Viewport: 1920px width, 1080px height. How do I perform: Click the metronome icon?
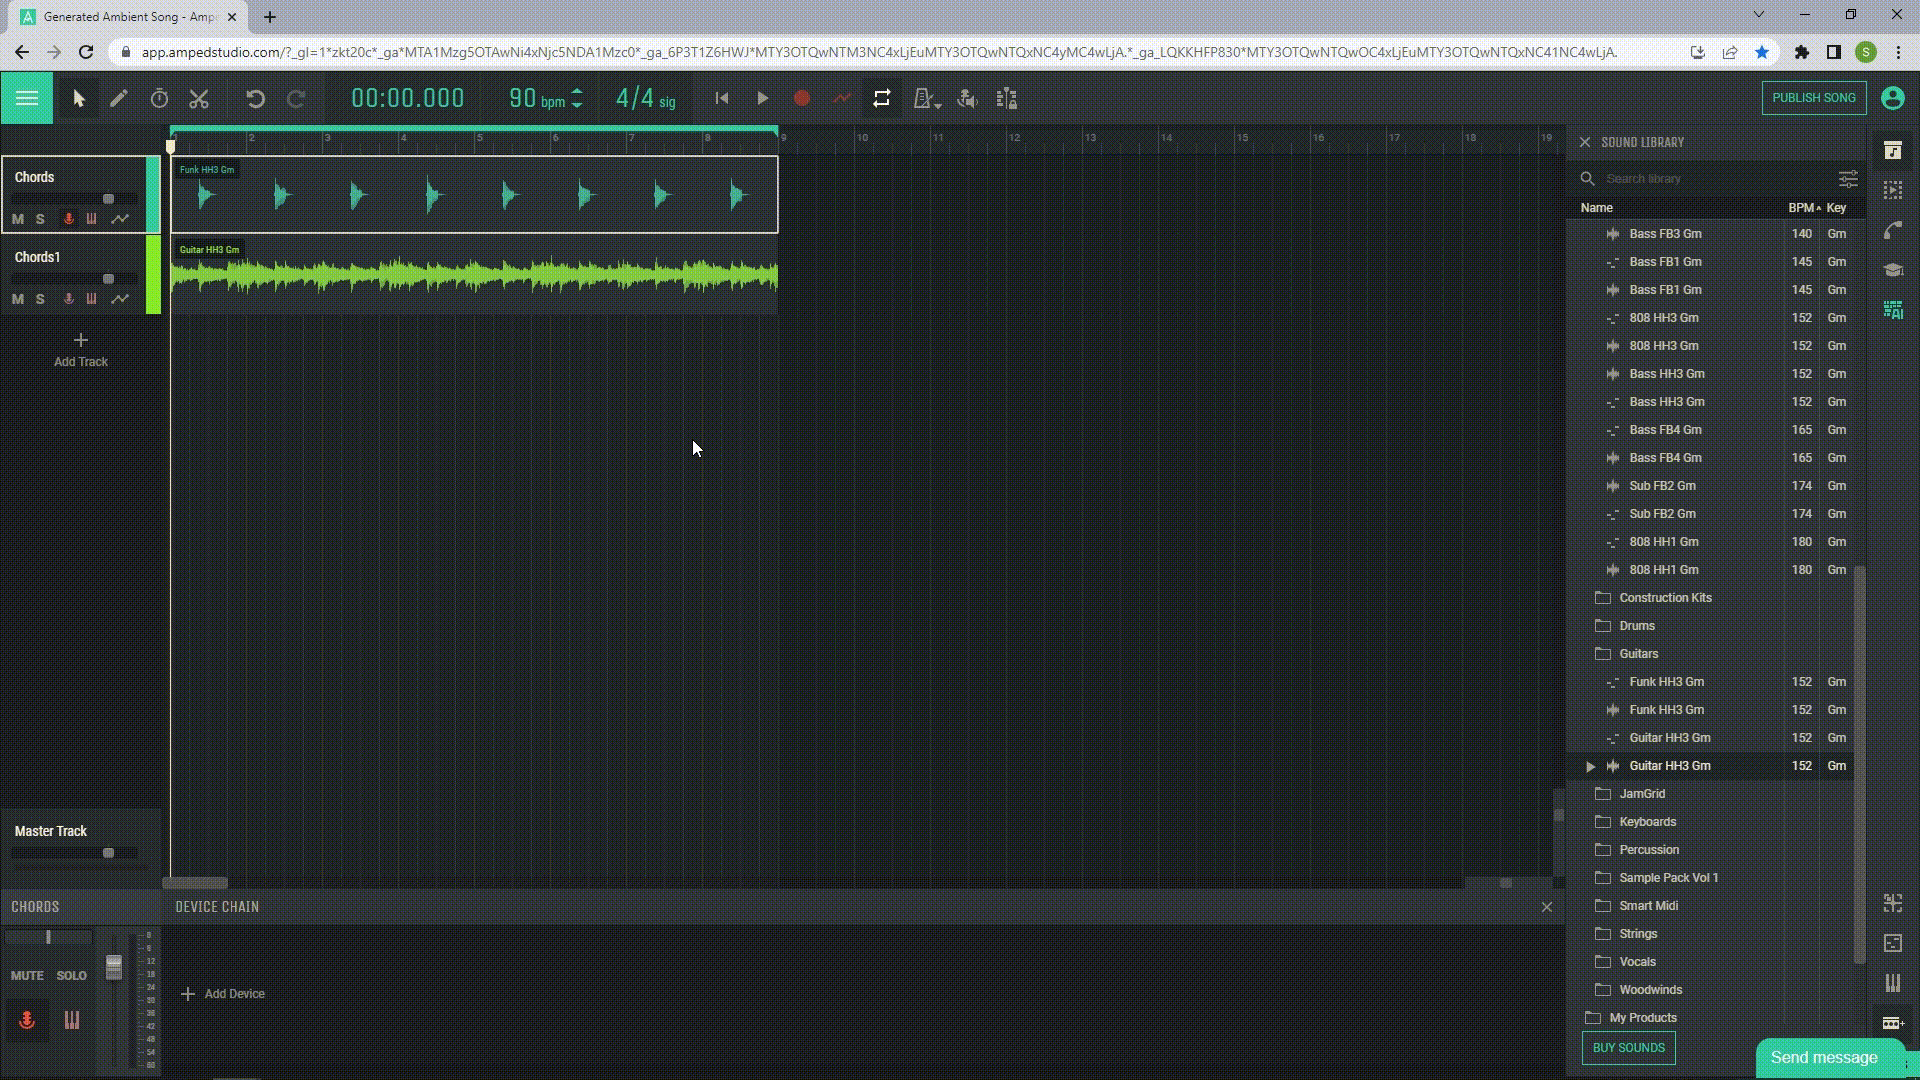pyautogui.click(x=924, y=98)
